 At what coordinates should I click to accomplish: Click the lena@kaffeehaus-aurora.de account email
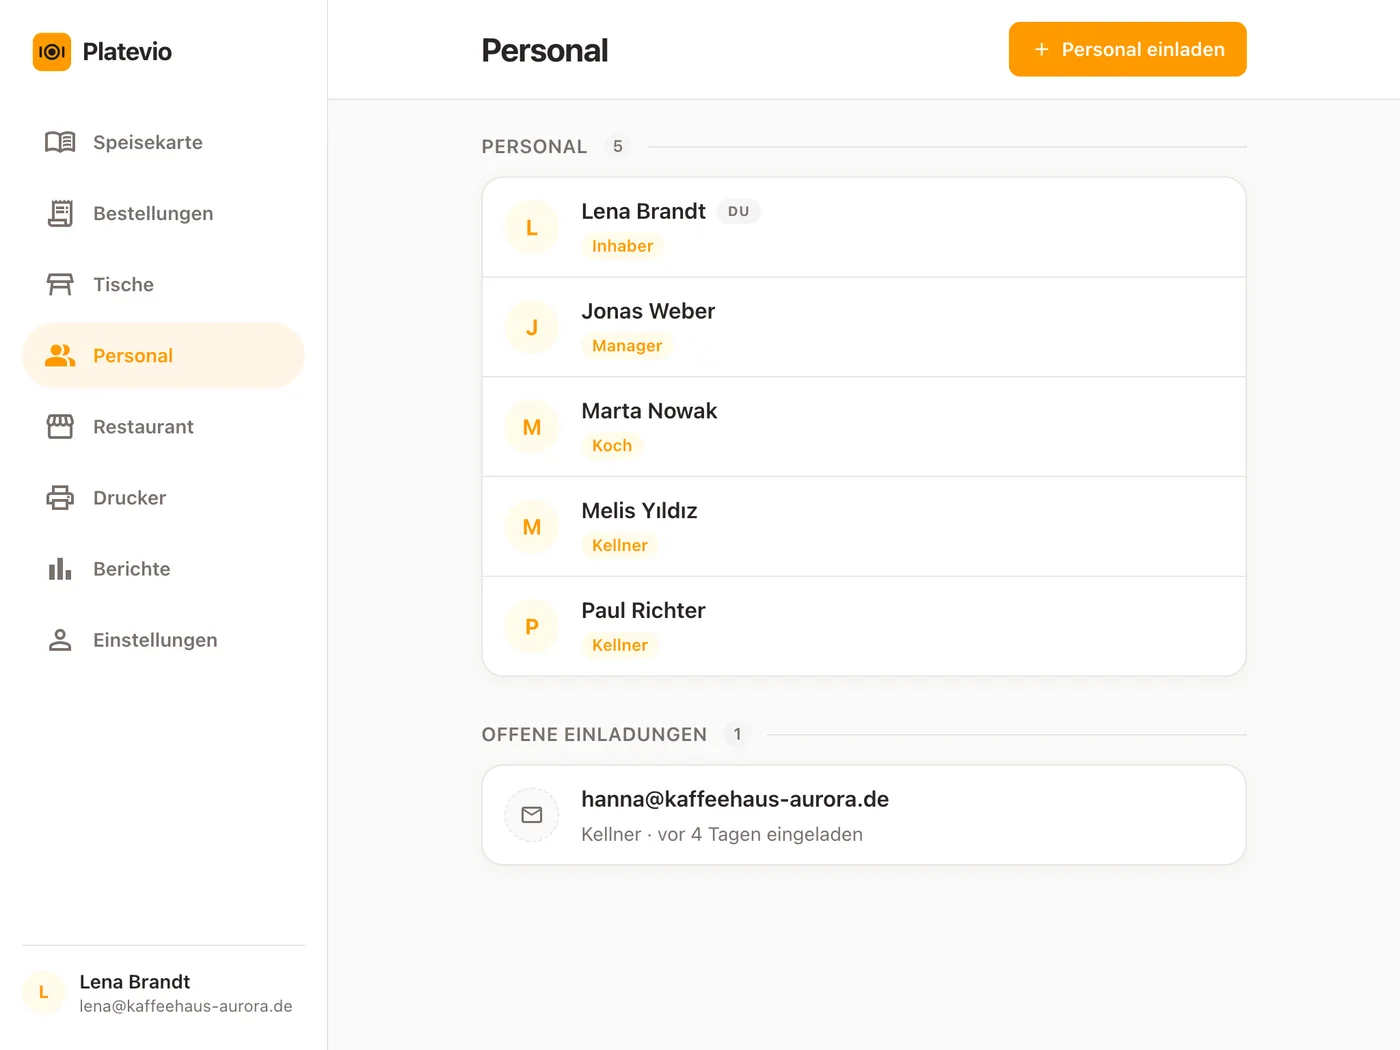click(x=186, y=1006)
